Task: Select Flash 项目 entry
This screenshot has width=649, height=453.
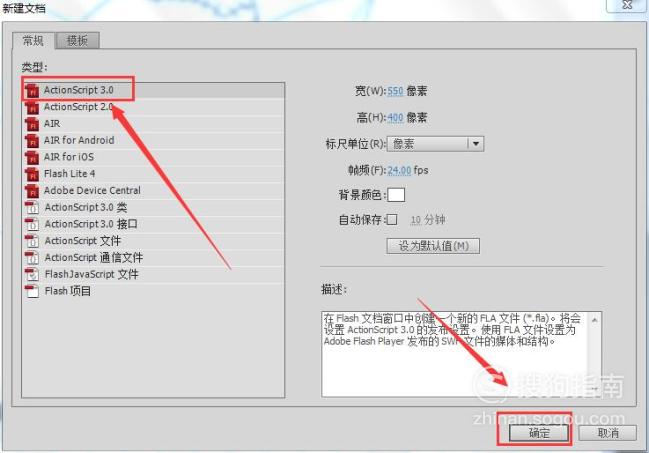Action: click(x=153, y=291)
